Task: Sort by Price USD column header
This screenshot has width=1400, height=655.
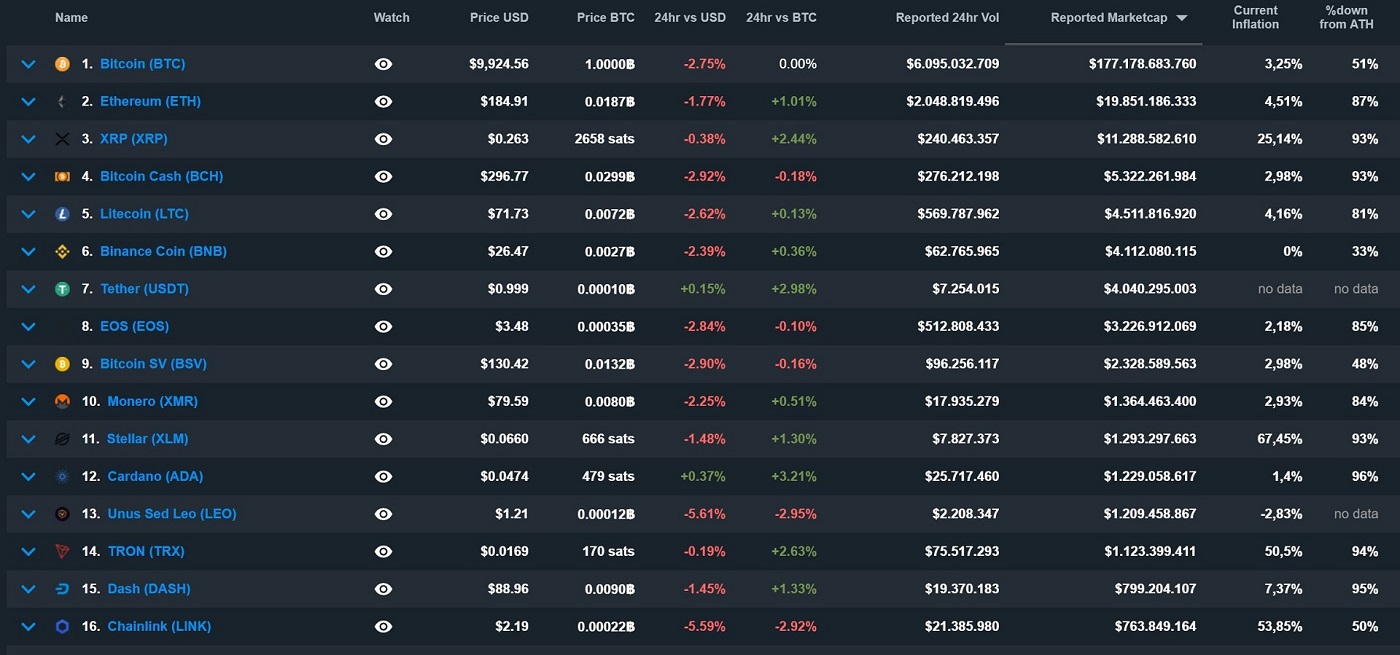Action: (499, 18)
